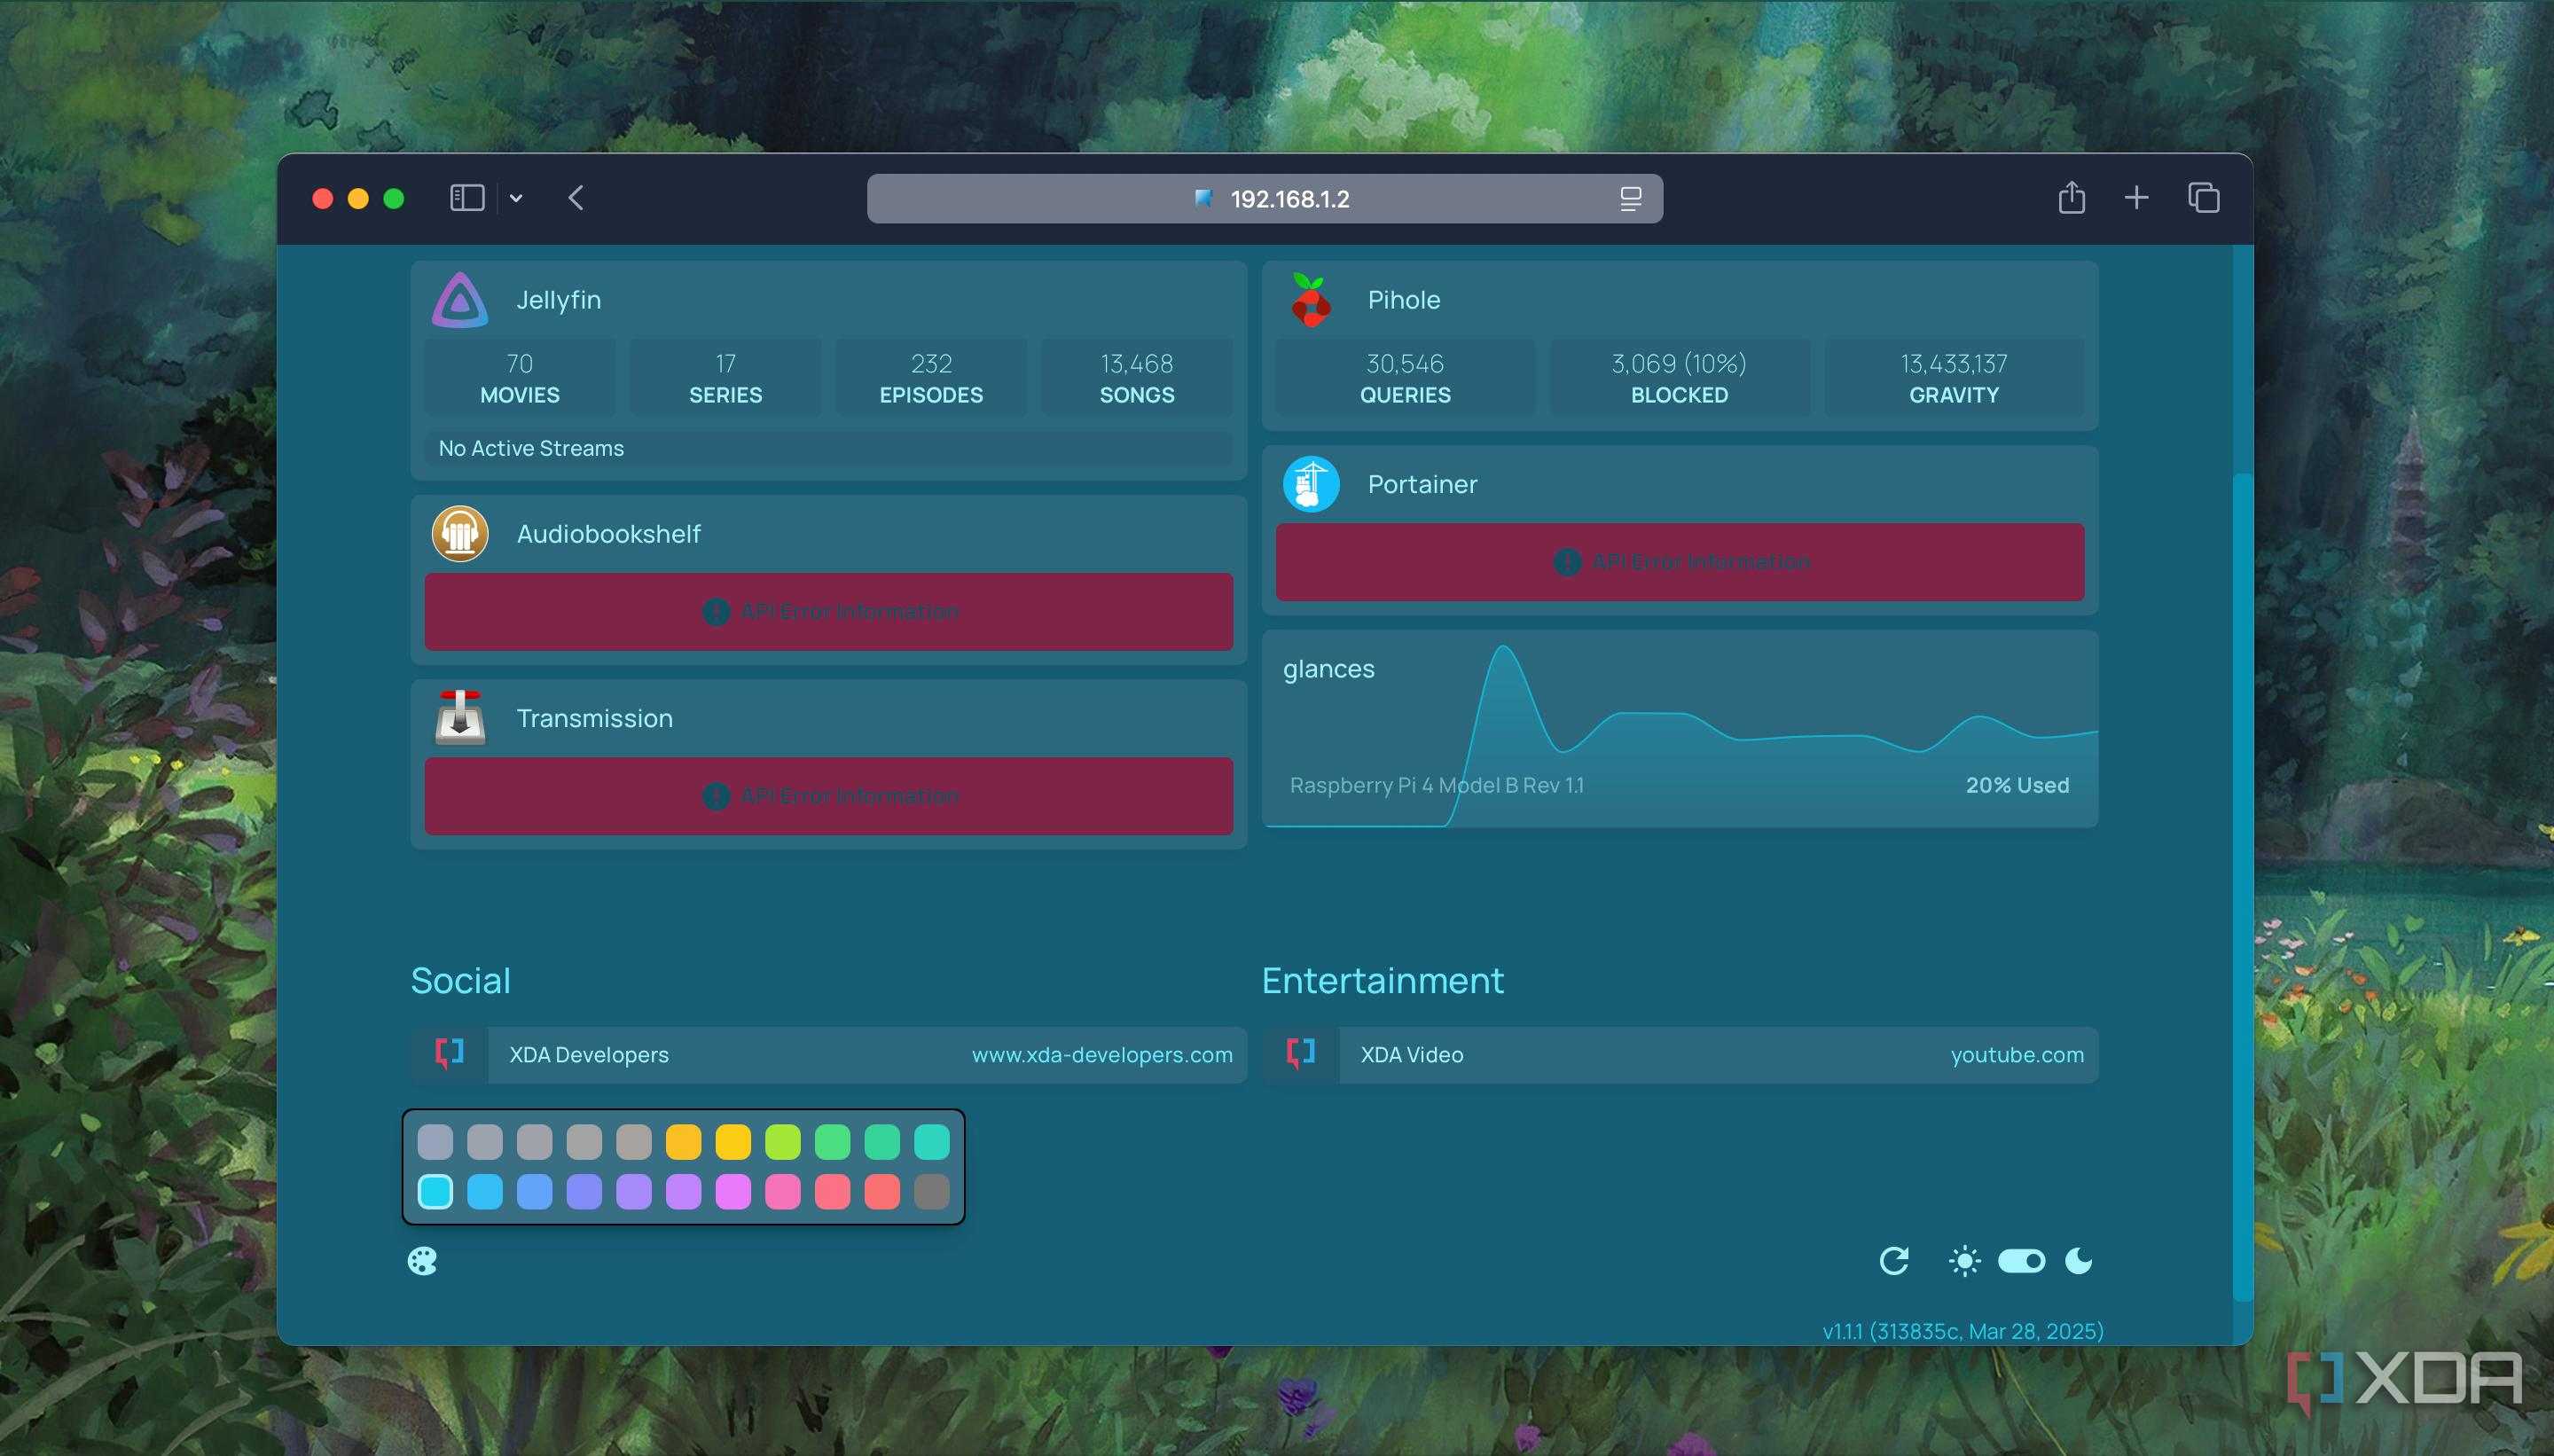
Task: Open the Safari share menu
Action: (x=2072, y=197)
